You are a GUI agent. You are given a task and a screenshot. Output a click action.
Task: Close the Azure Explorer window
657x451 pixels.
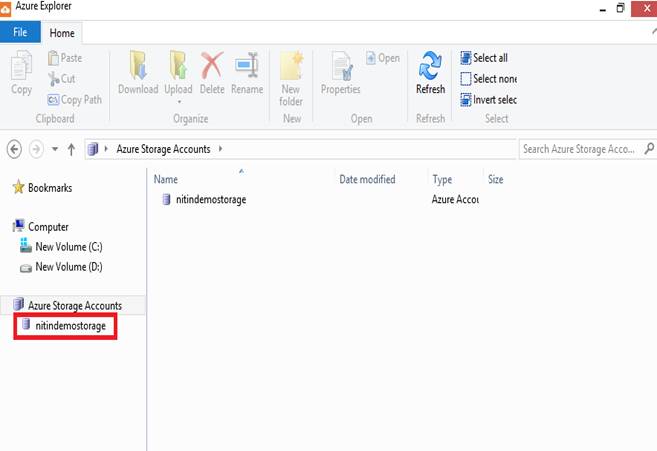646,8
